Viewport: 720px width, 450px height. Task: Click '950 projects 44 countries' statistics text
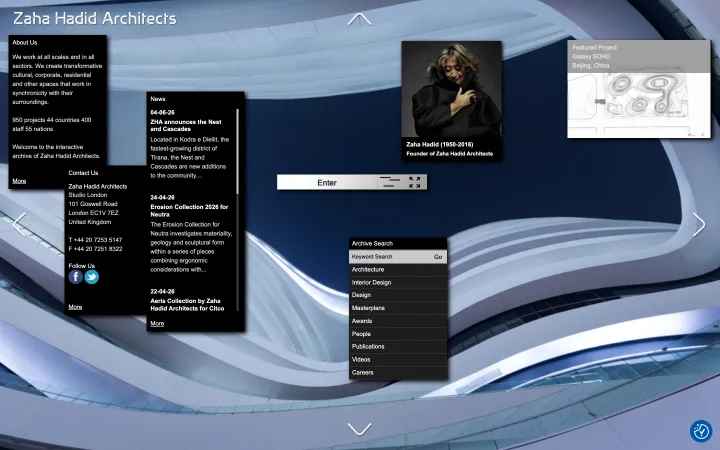51,124
